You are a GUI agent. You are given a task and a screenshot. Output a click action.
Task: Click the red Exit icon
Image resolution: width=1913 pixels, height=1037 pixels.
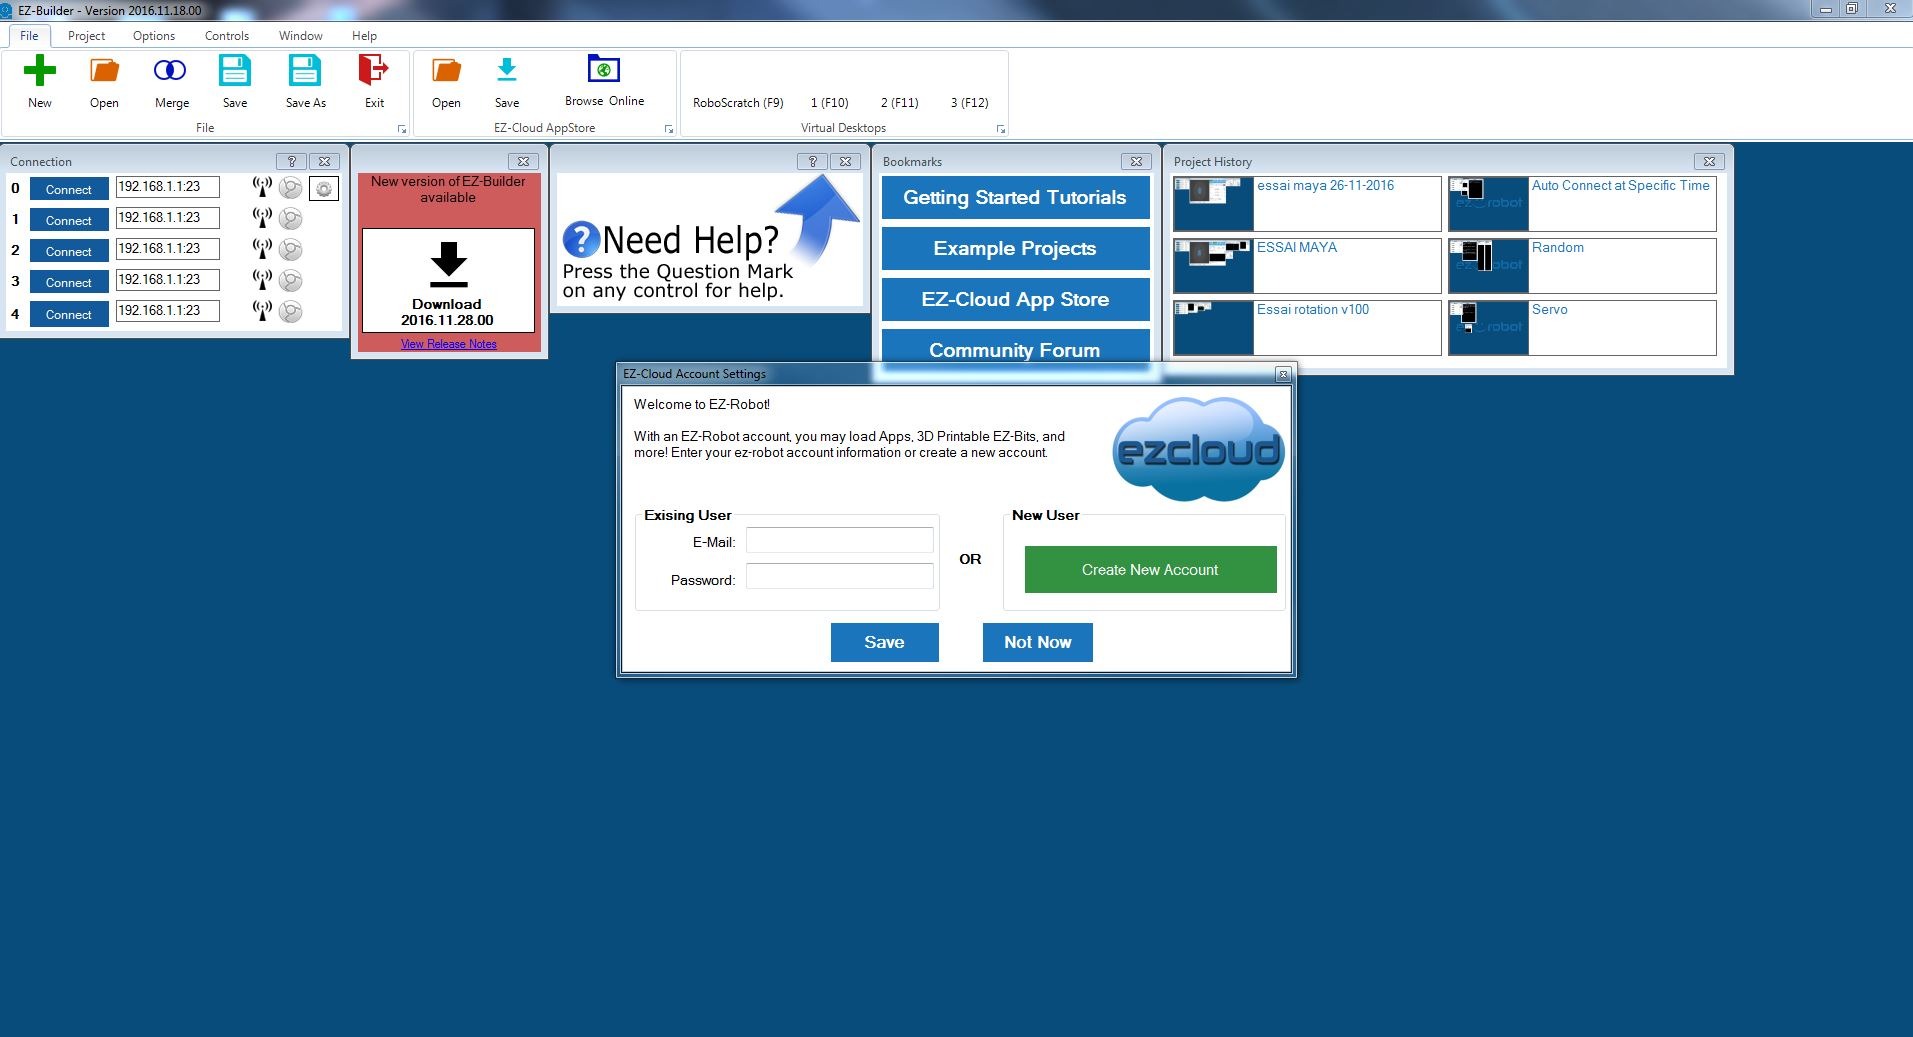[373, 71]
